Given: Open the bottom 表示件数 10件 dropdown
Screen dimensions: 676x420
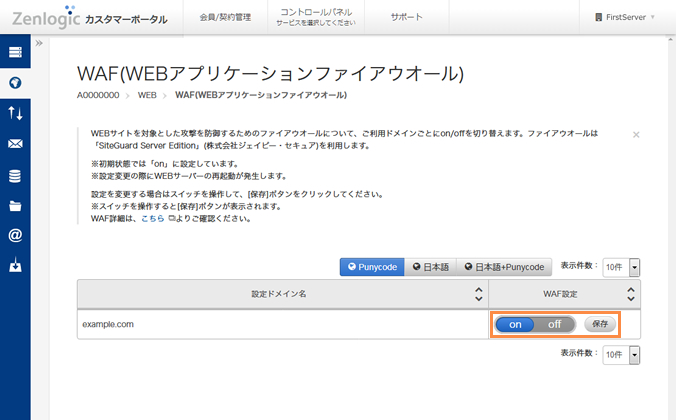Looking at the screenshot, I should pos(621,355).
